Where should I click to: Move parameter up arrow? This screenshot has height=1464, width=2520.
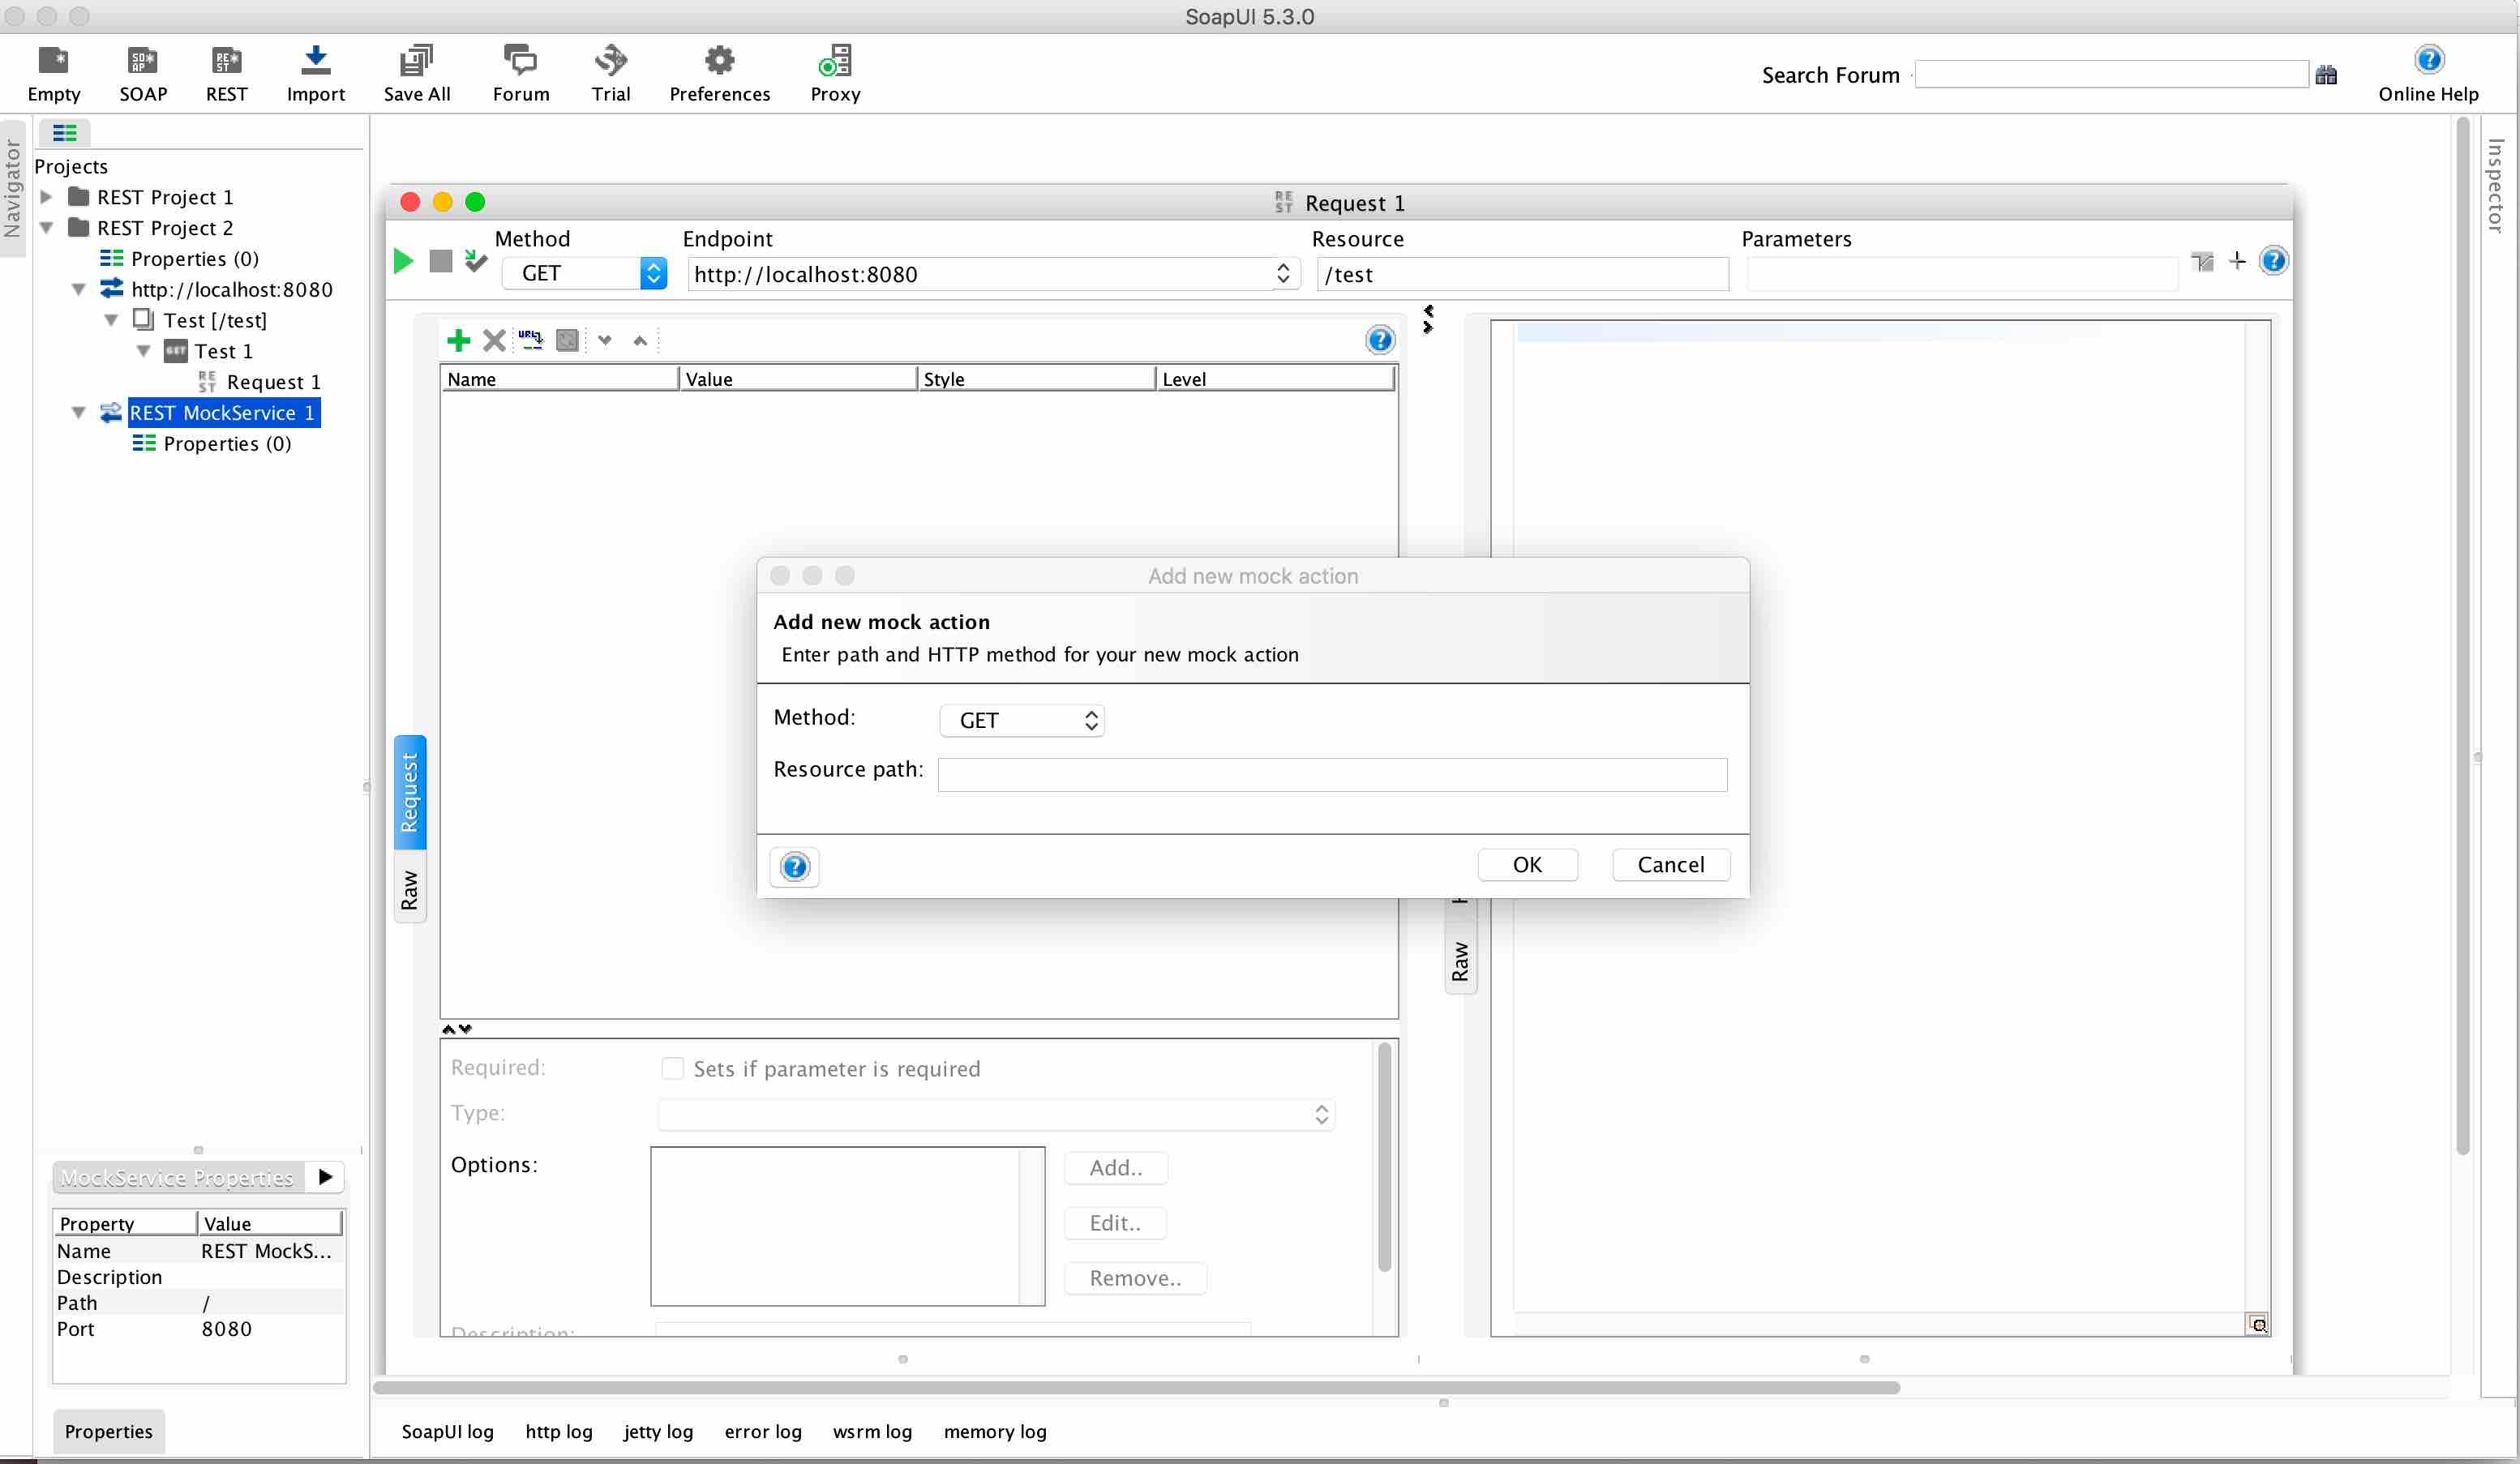[x=640, y=341]
